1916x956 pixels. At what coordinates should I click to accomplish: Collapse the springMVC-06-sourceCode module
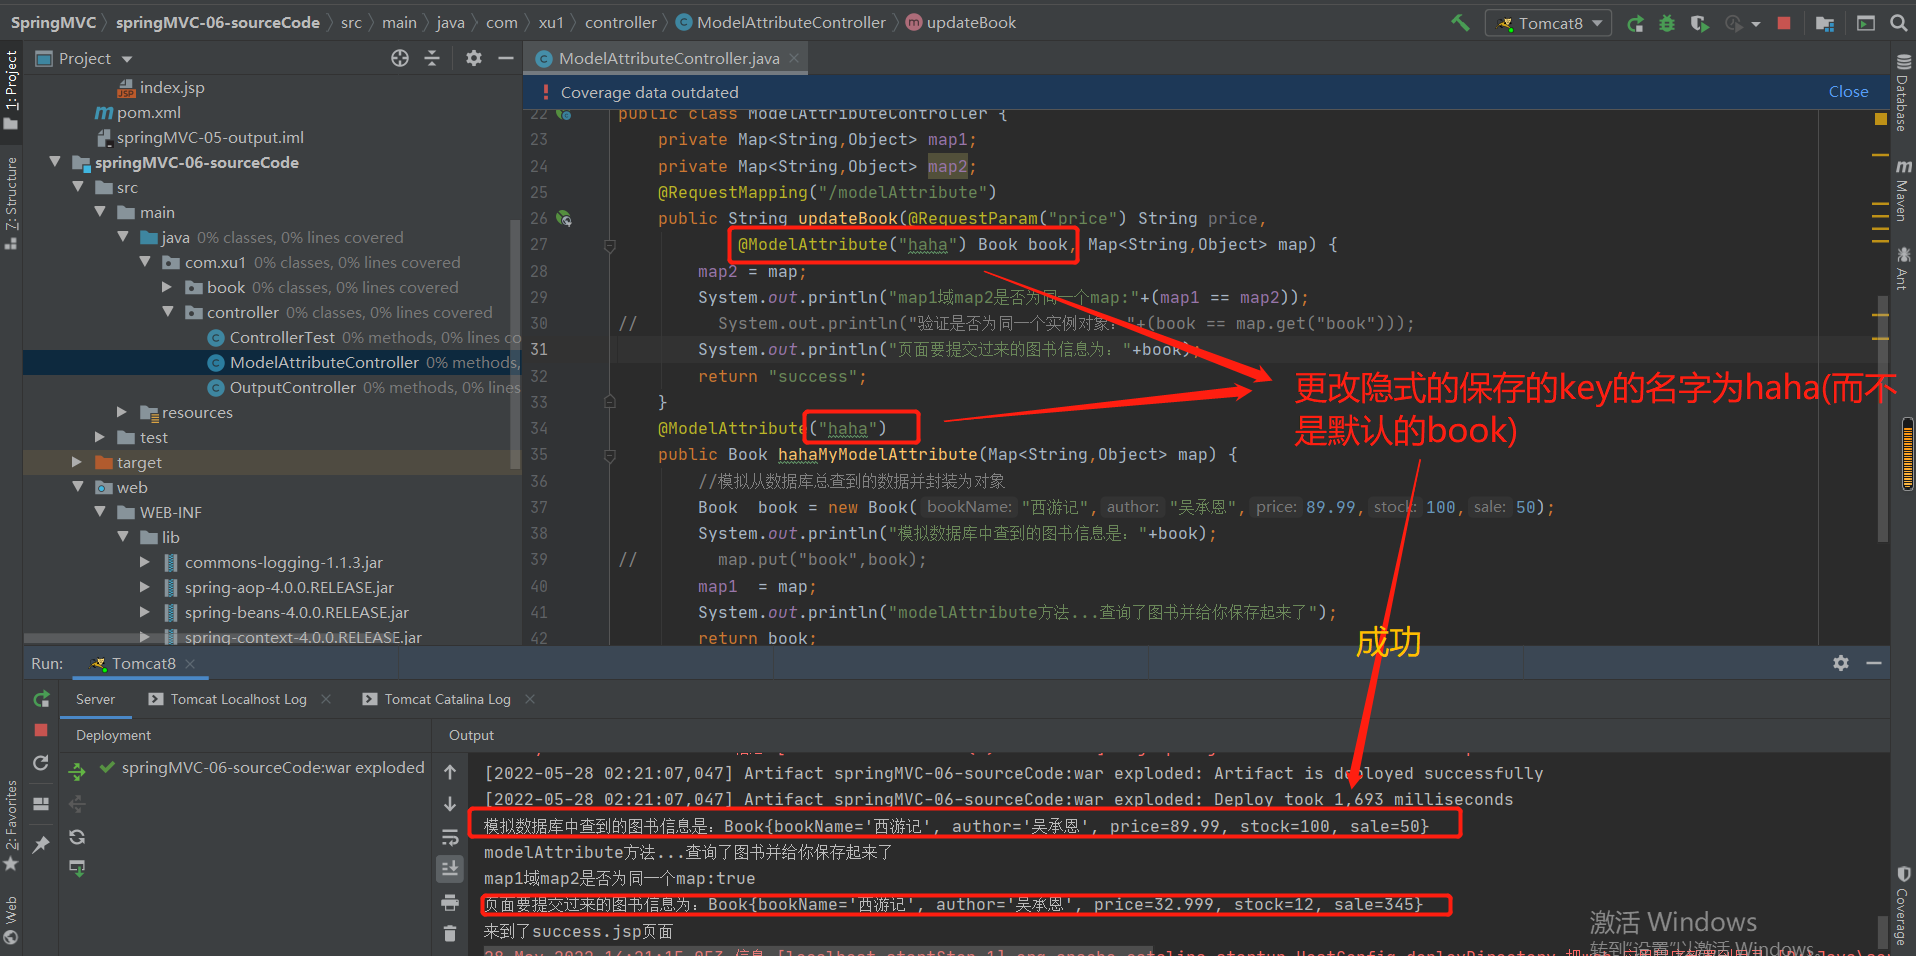55,162
